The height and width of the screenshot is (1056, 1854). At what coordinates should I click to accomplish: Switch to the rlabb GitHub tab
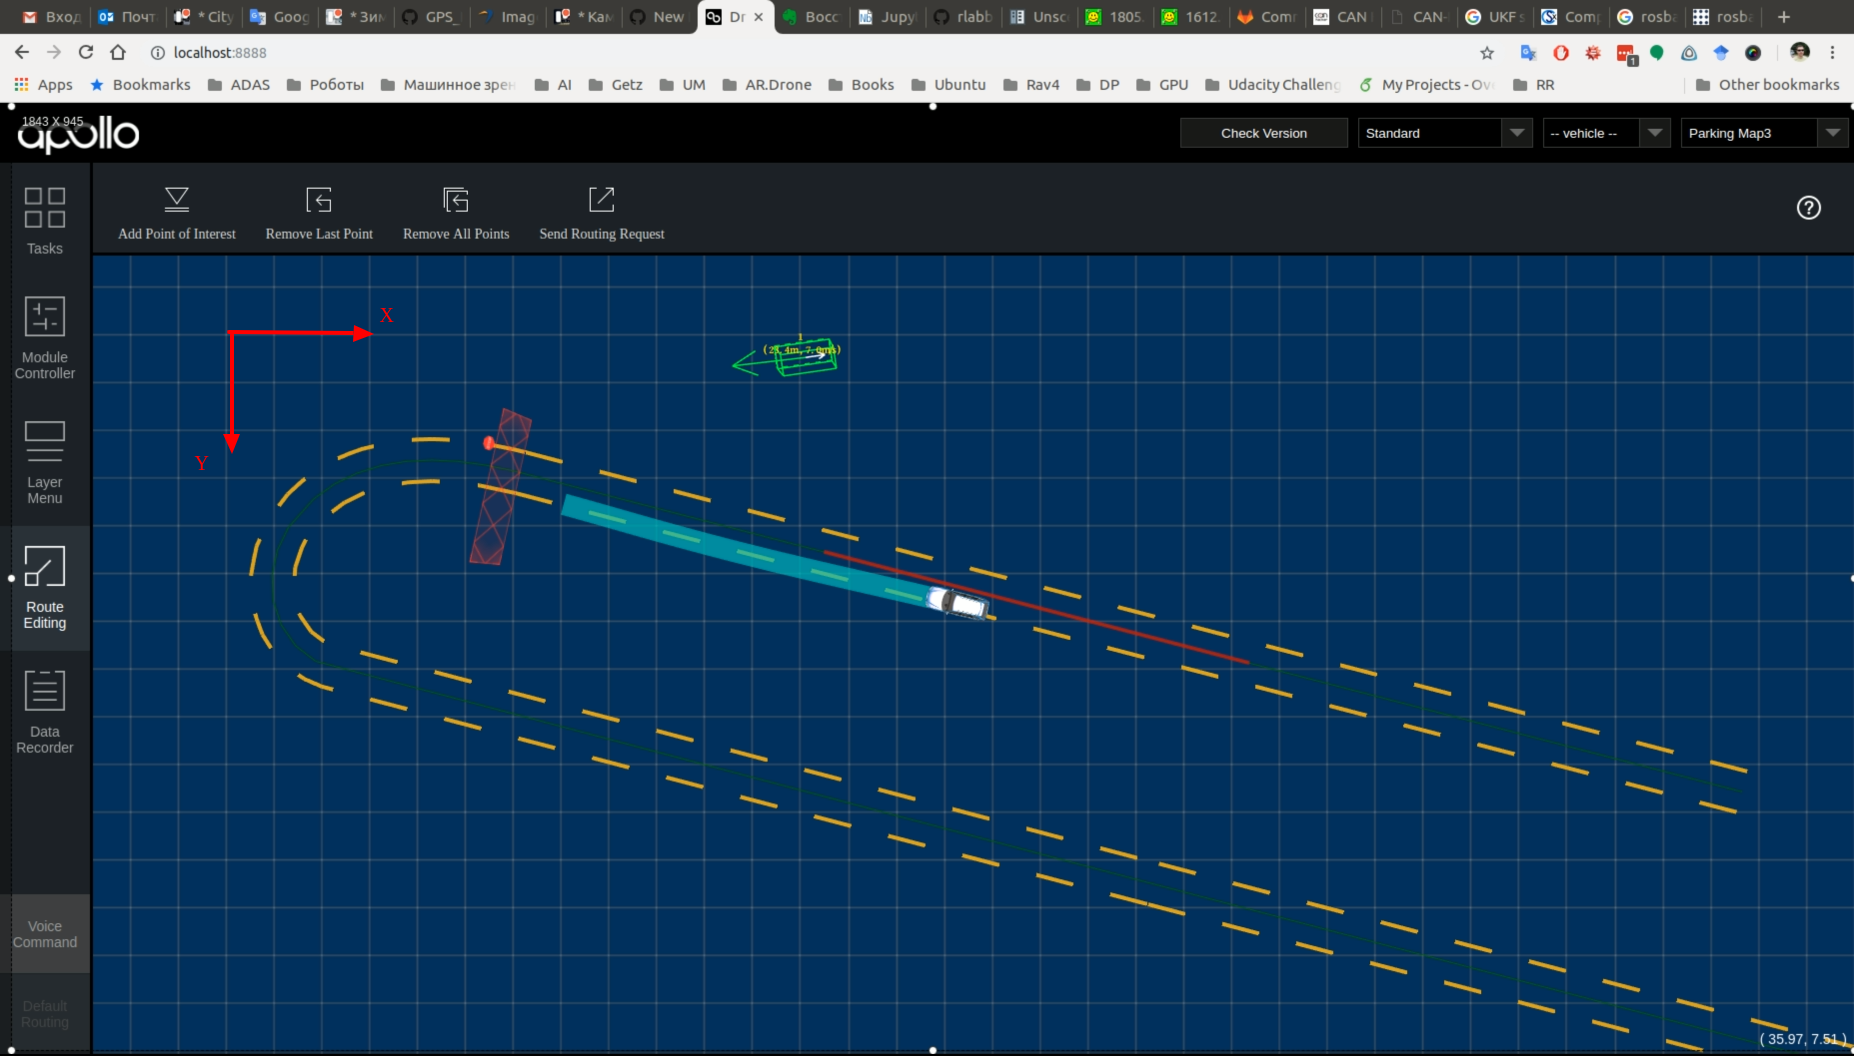(963, 17)
